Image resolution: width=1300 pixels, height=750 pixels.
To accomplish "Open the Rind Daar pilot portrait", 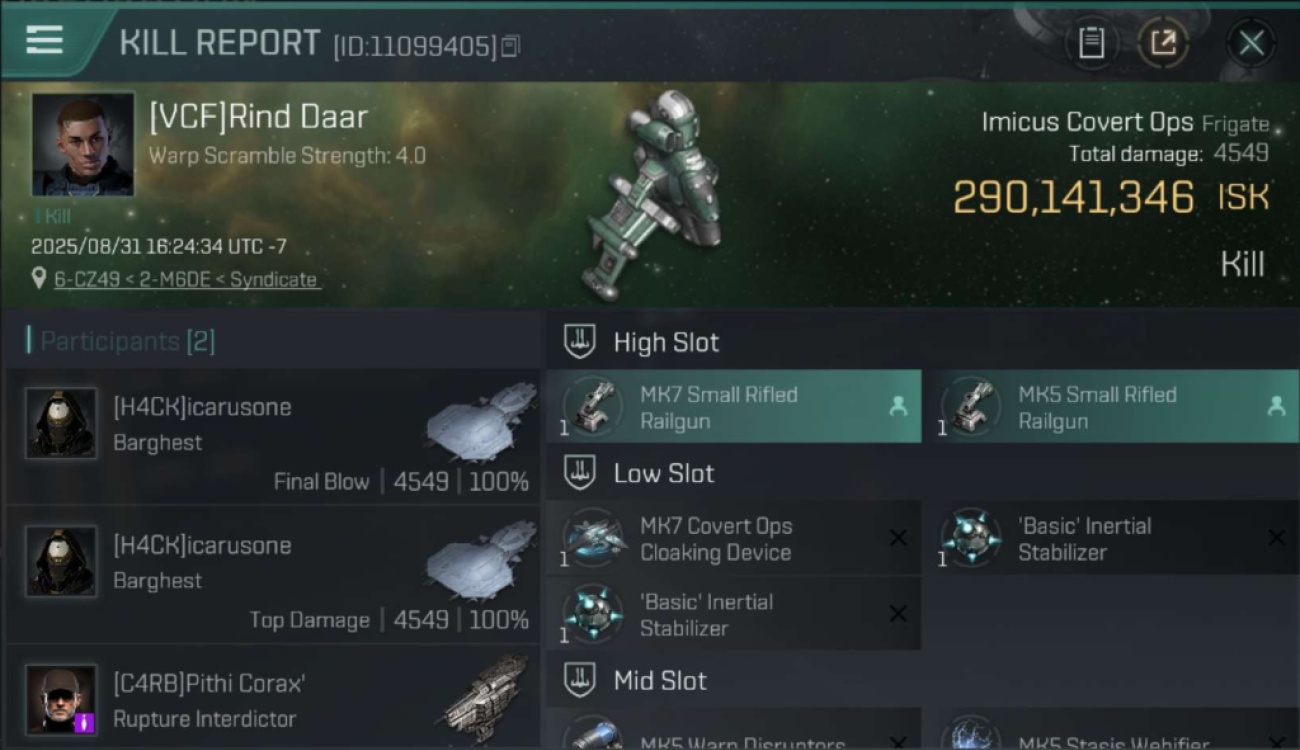I will [x=83, y=144].
